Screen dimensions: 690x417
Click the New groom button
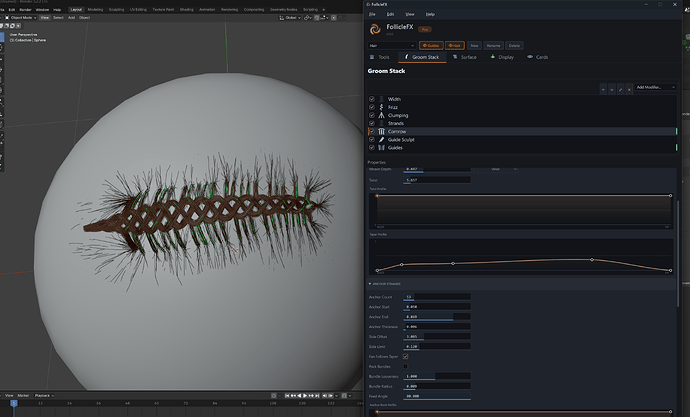pos(474,45)
